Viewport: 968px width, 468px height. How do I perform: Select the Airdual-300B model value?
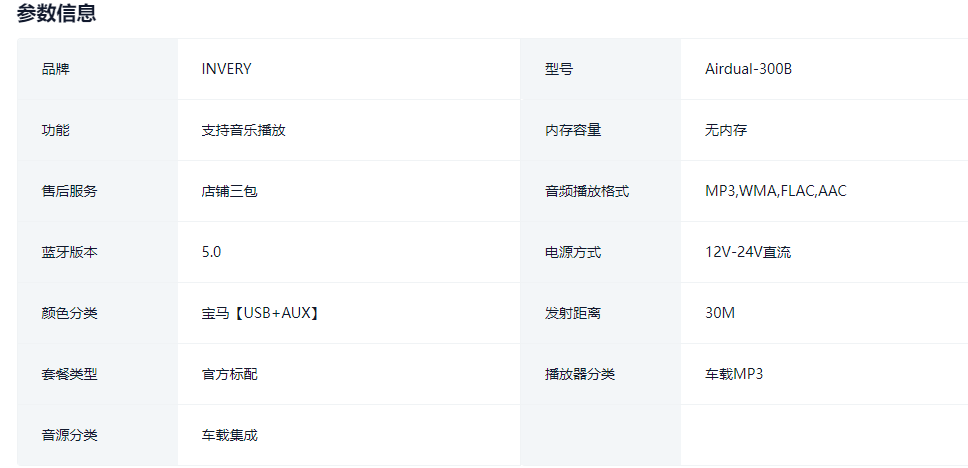click(749, 69)
